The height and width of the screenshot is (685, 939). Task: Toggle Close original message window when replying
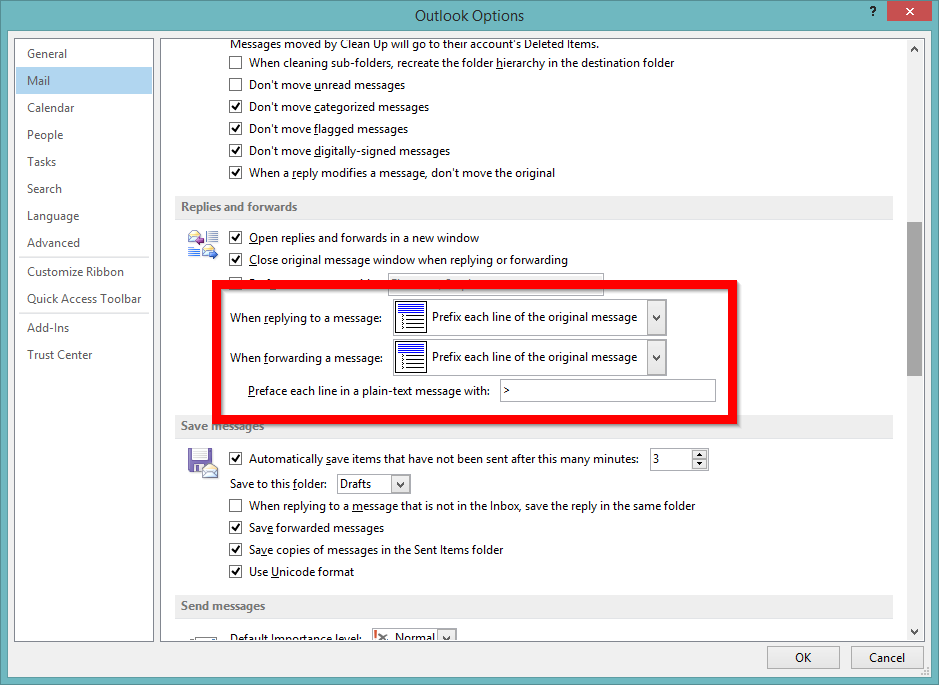point(236,260)
